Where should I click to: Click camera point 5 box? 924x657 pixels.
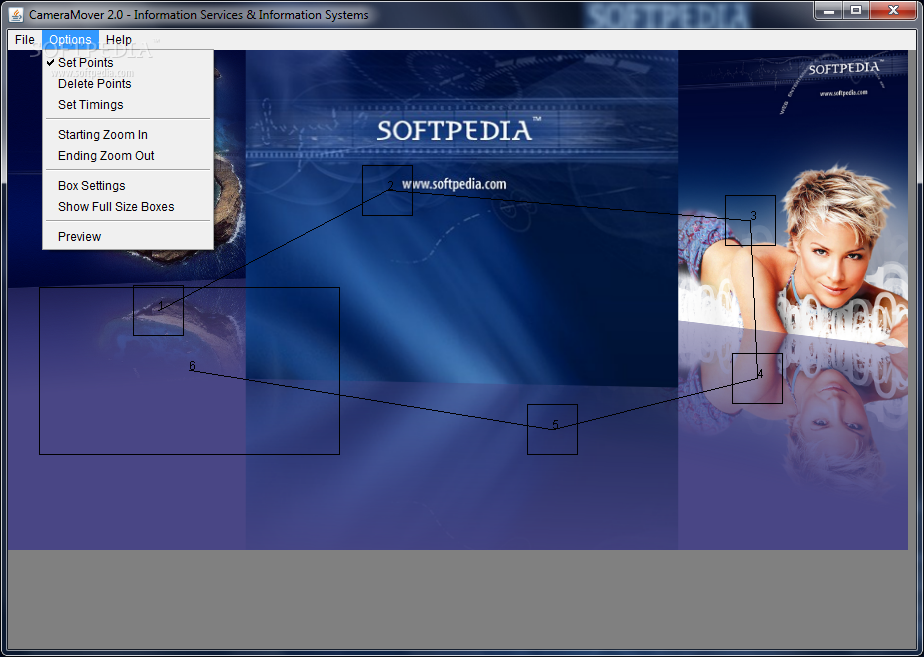coord(552,430)
